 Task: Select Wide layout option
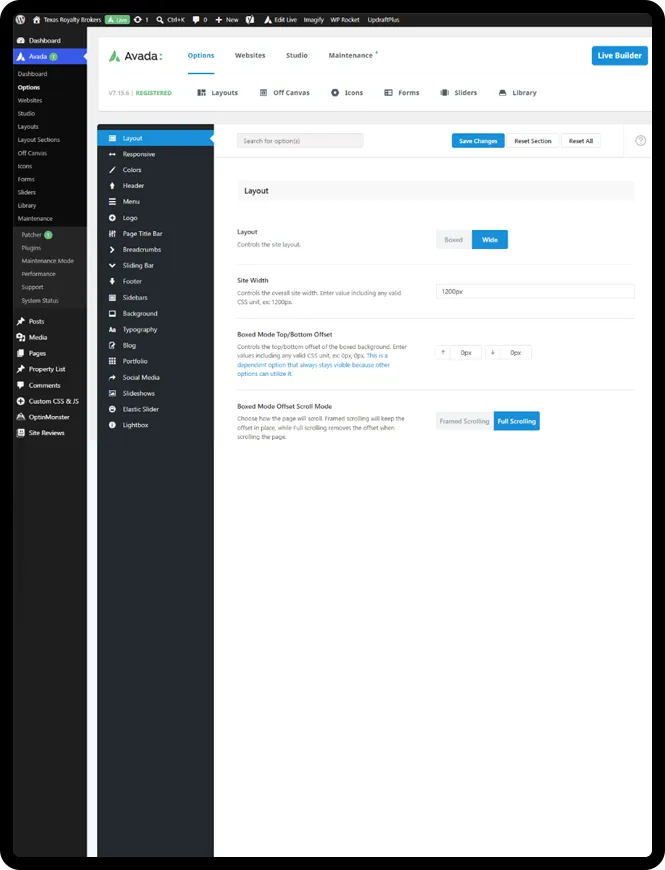click(490, 240)
